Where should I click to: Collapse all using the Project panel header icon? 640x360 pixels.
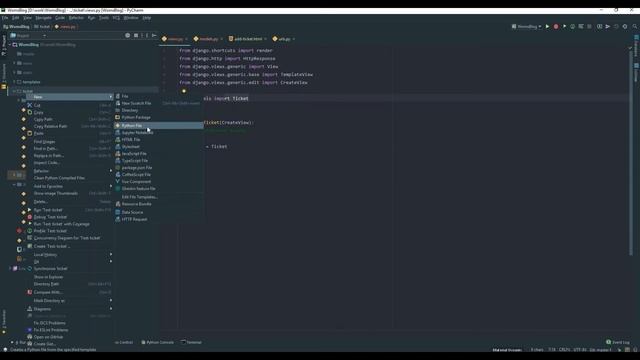136,36
